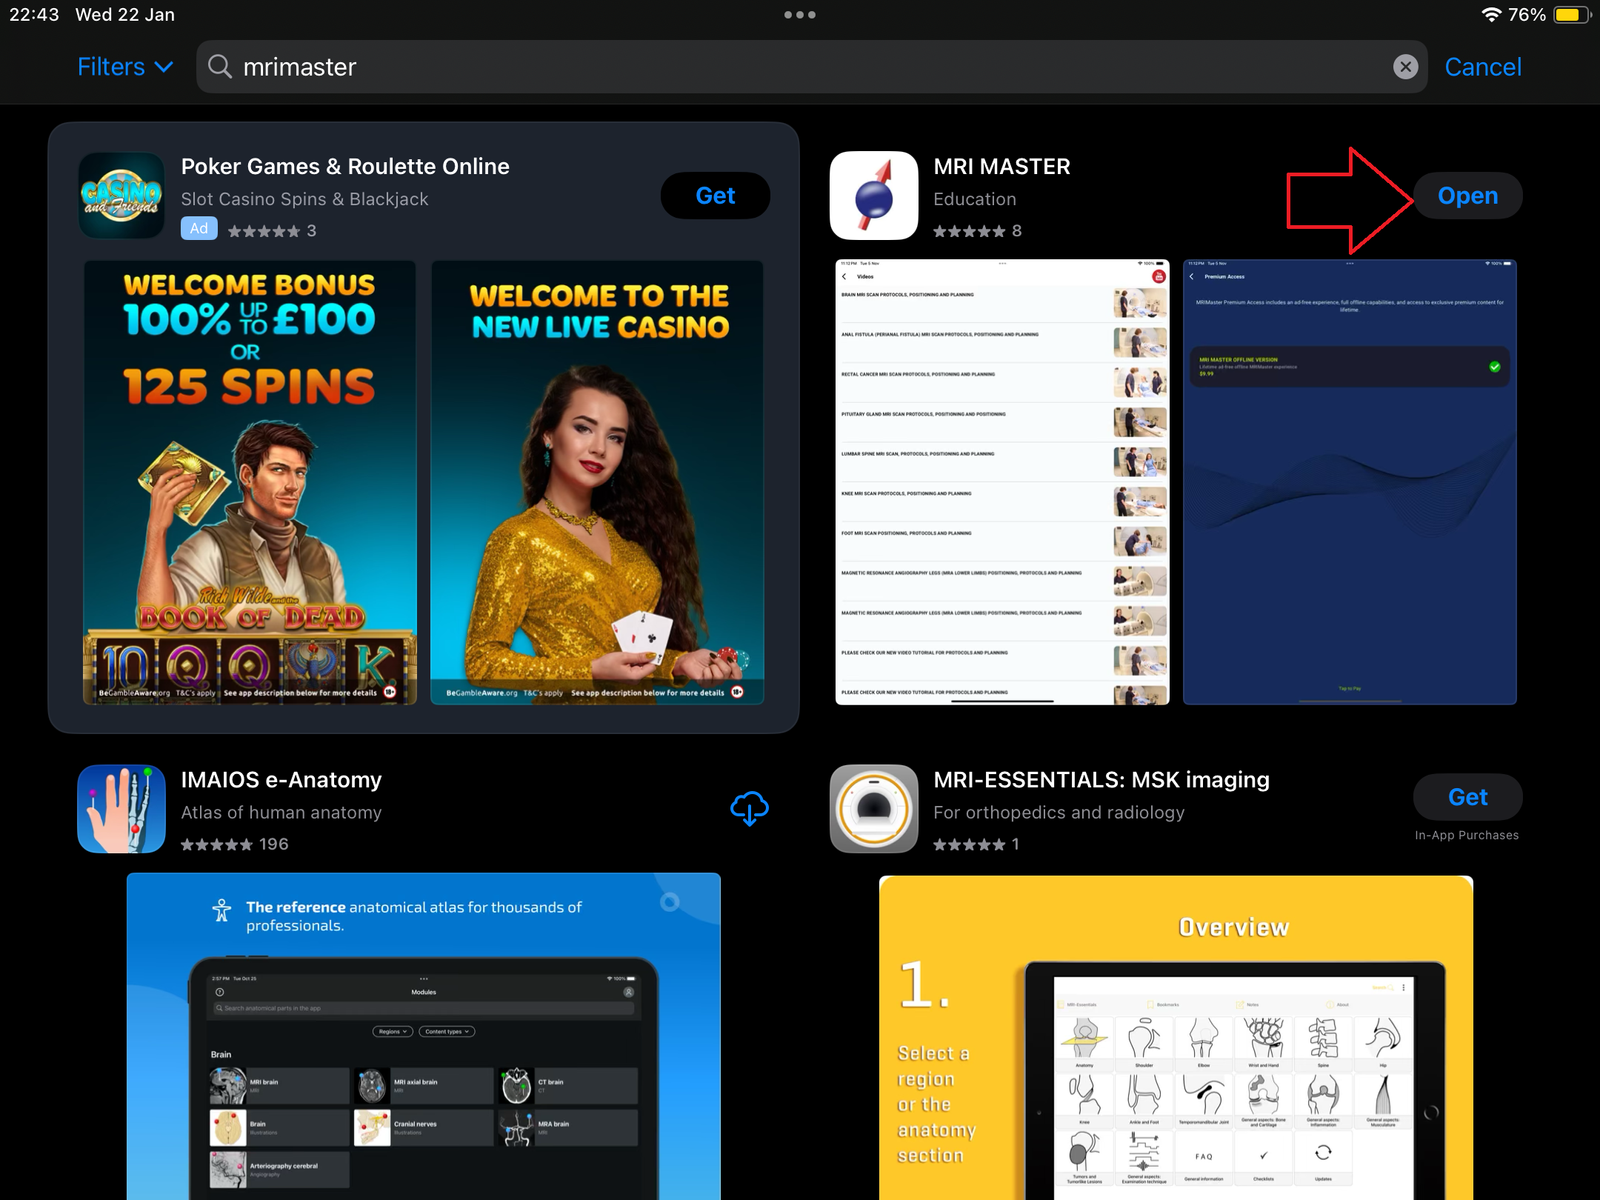Tap the MRI MASTER title
This screenshot has height=1200, width=1600.
pos(1002,167)
